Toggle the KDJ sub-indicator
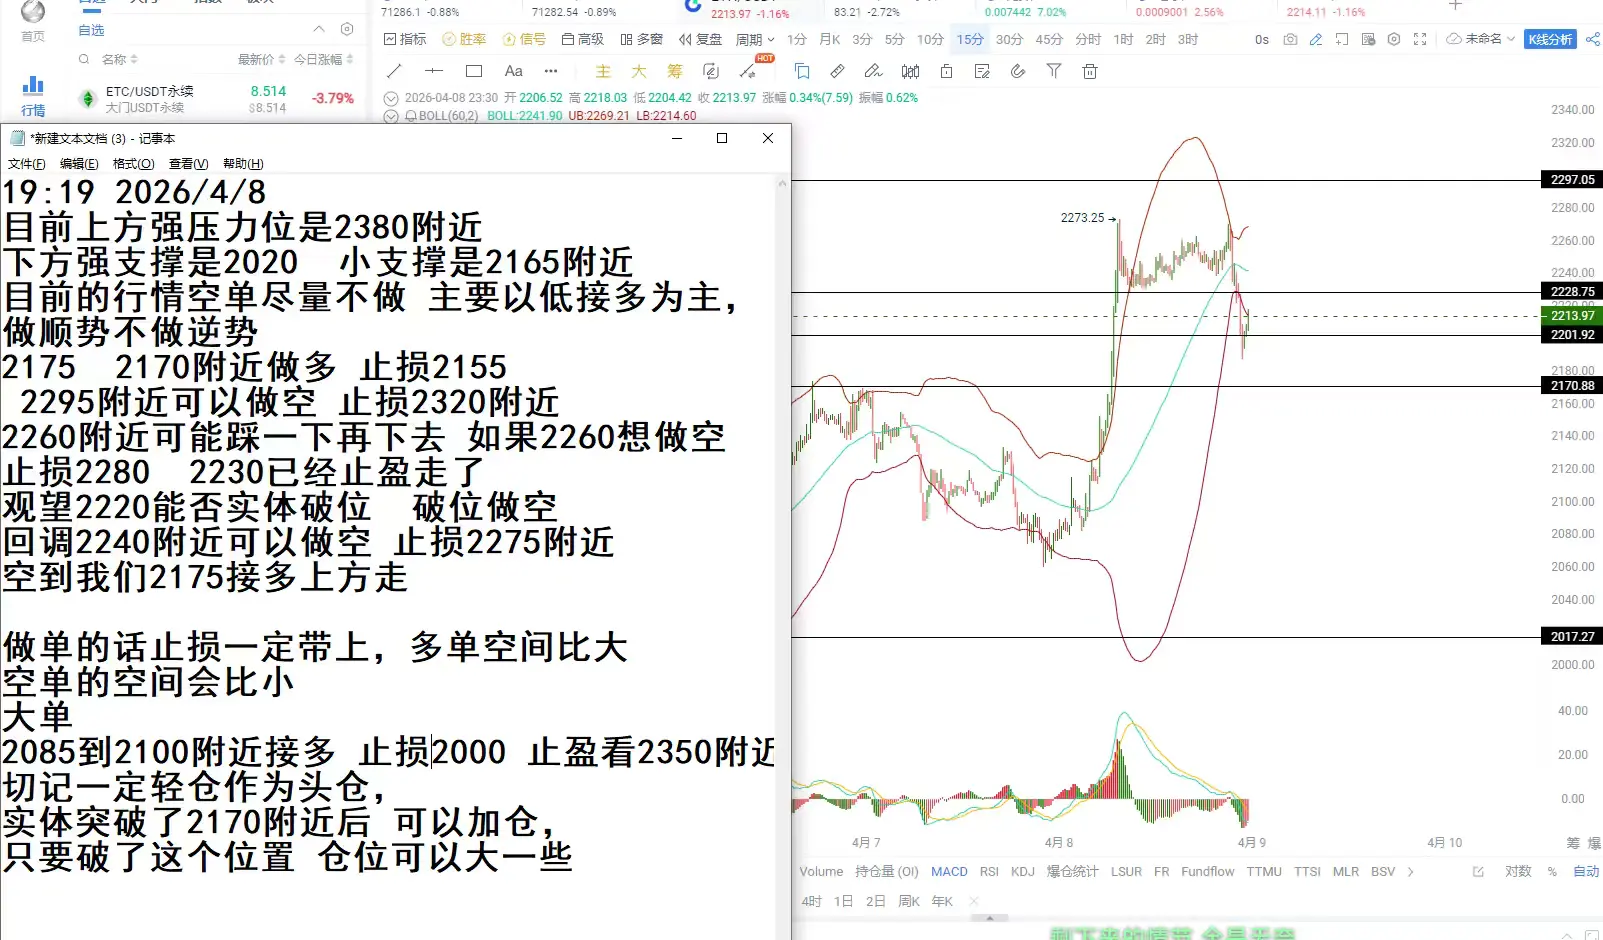The height and width of the screenshot is (940, 1603). coord(1023,872)
